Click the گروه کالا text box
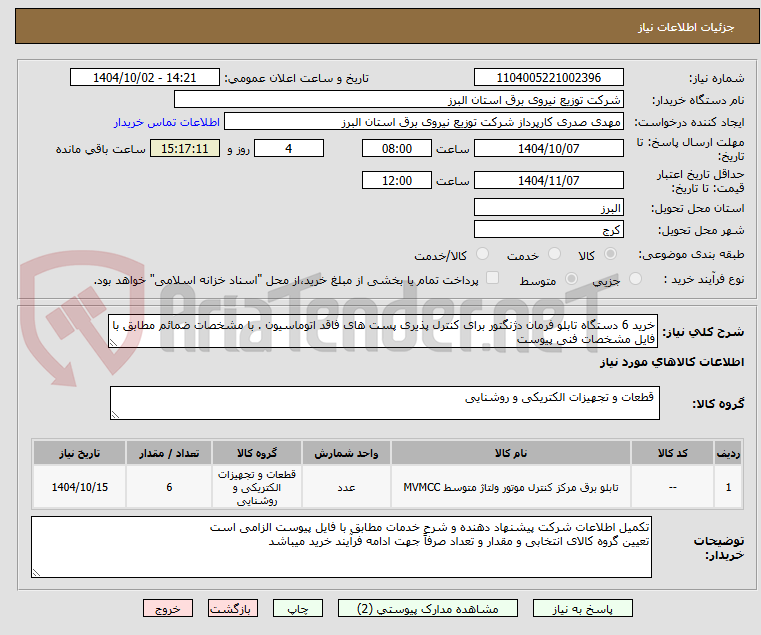761x635 pixels. point(385,403)
